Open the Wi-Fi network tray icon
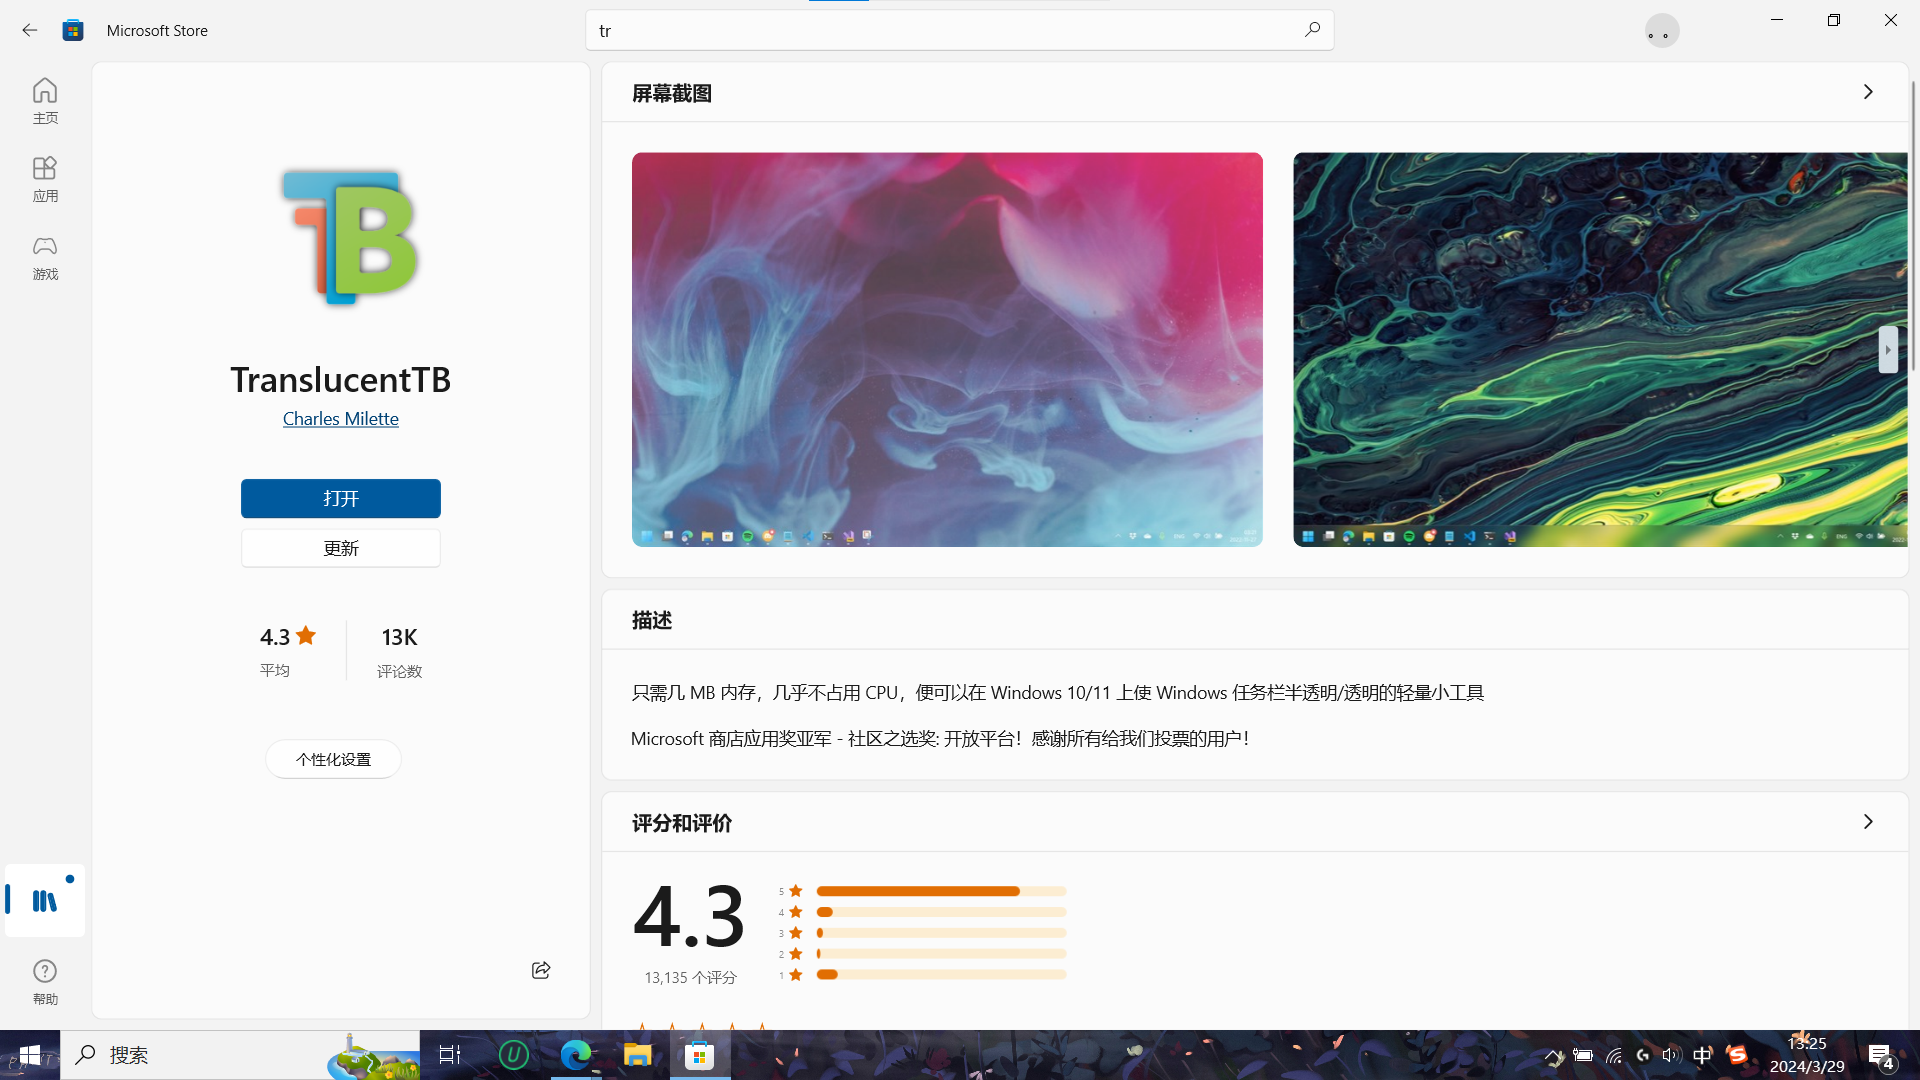Screen dimensions: 1920x1080 pos(1613,1056)
